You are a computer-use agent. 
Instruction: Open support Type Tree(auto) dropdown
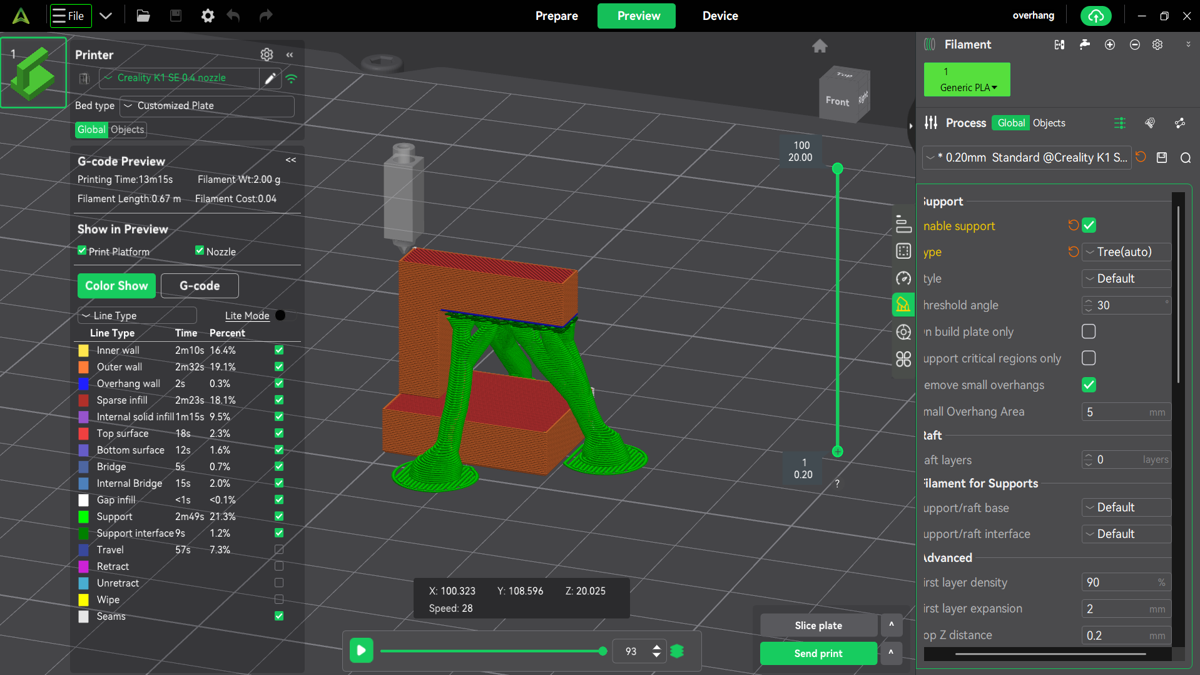pyautogui.click(x=1126, y=252)
